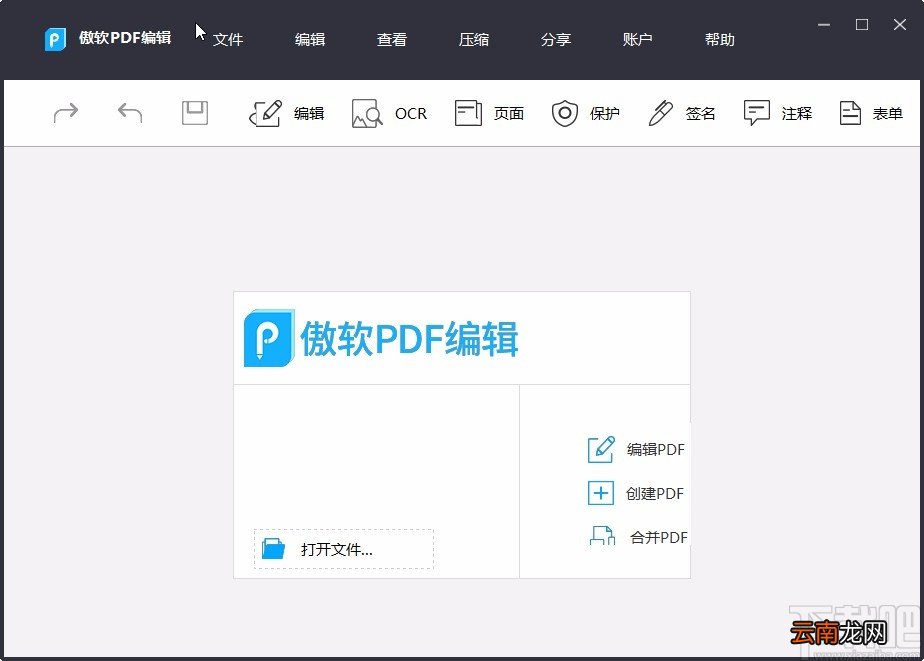Open the 分享 menu
This screenshot has width=924, height=661.
pos(556,39)
